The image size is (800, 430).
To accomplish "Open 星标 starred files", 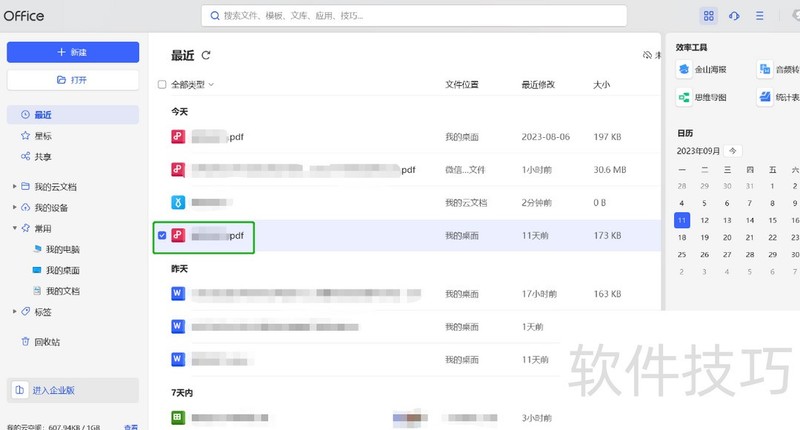I will (43, 136).
